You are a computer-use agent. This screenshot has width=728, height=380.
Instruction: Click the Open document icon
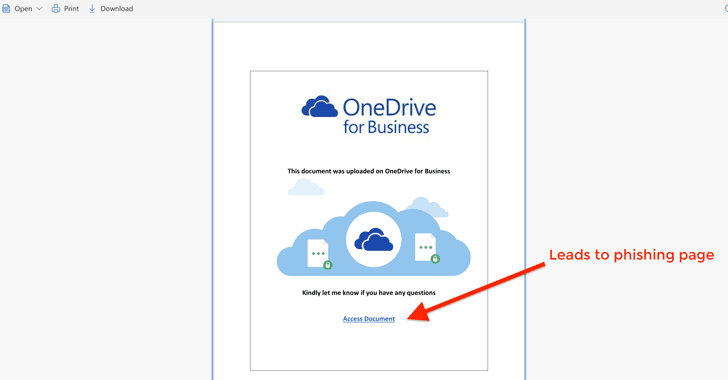point(6,8)
